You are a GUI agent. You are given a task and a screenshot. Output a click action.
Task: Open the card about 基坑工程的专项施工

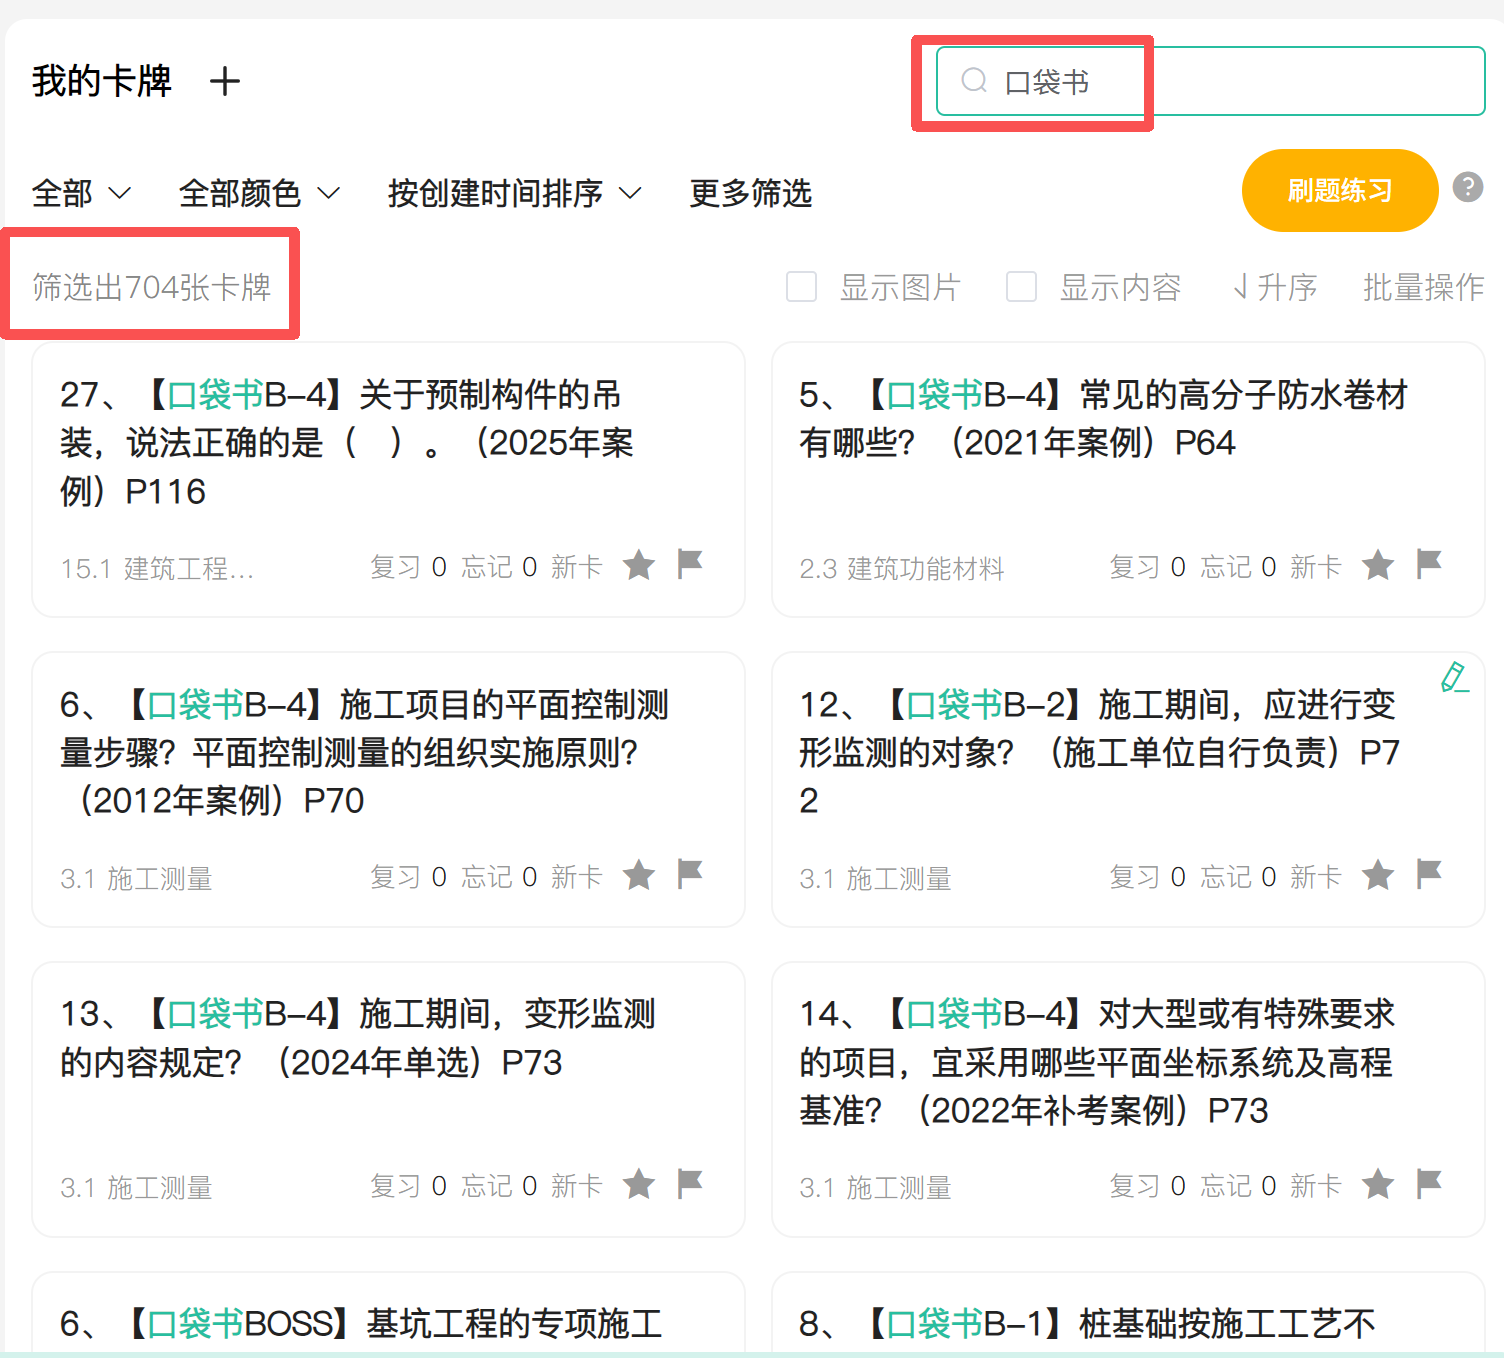388,1314
